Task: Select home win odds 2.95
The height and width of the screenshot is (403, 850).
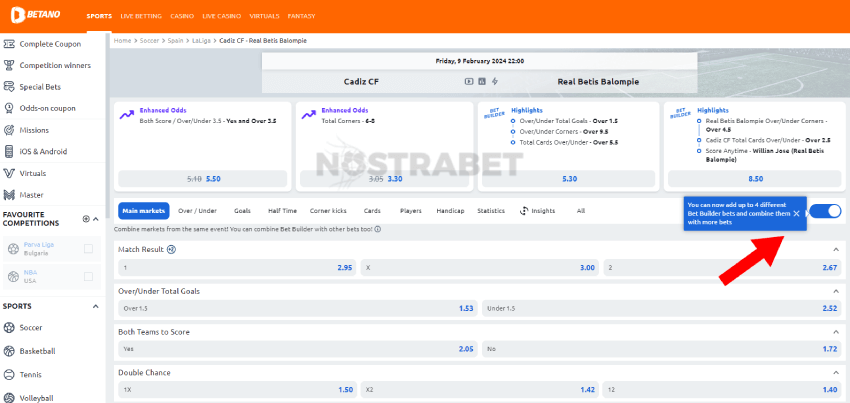Action: click(x=237, y=267)
